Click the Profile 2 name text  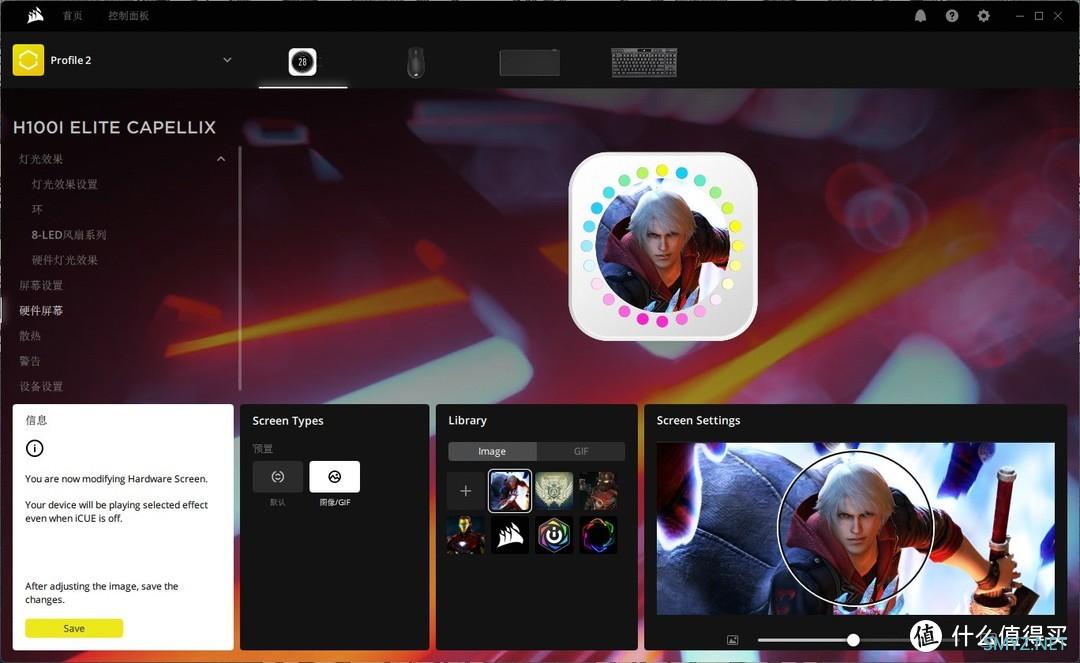[71, 60]
